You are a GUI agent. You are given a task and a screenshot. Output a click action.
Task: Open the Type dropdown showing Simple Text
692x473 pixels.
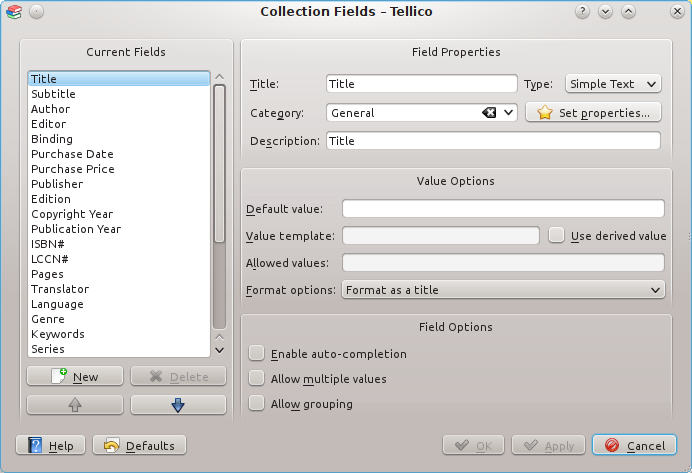pos(613,84)
